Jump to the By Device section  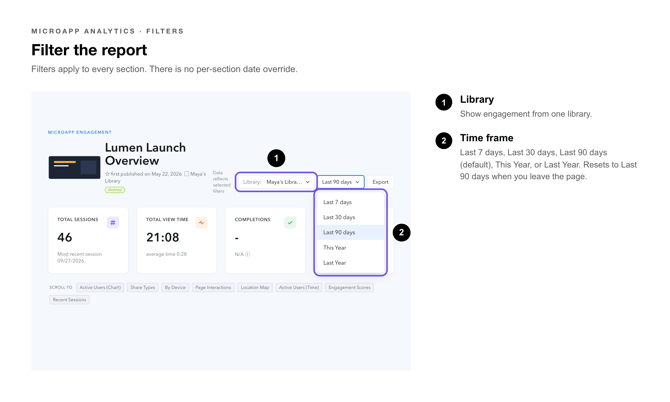175,288
